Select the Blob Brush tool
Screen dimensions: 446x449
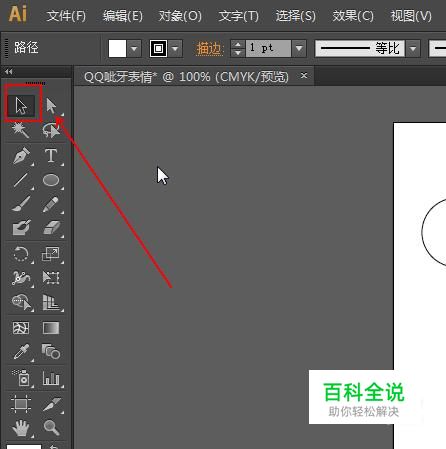pos(21,228)
